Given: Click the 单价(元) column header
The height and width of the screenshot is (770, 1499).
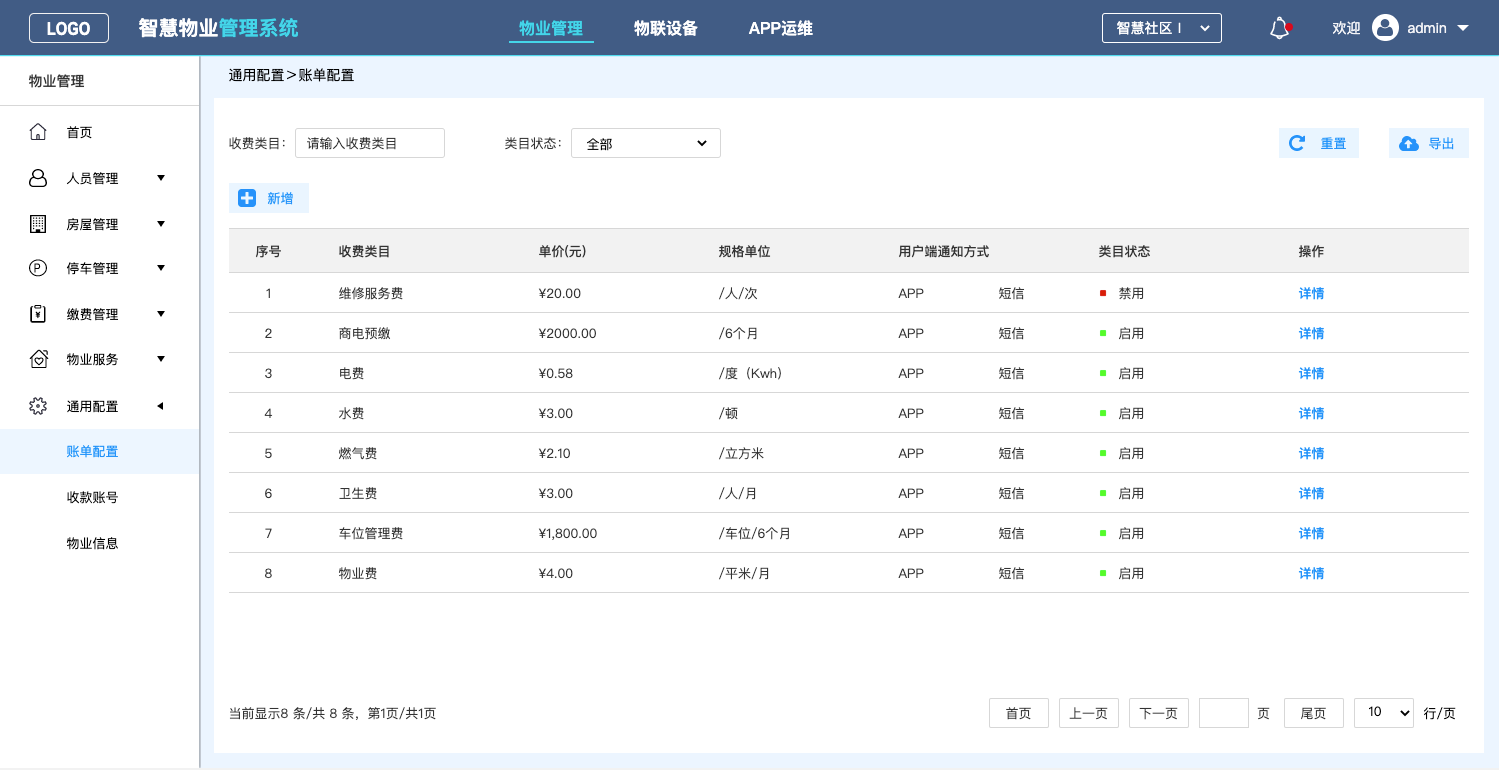Looking at the screenshot, I should 562,251.
